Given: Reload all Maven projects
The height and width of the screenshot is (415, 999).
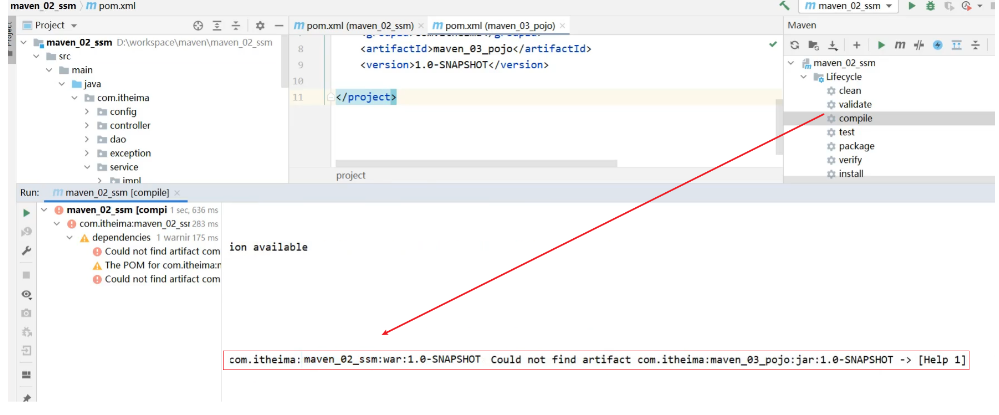Looking at the screenshot, I should pos(794,45).
